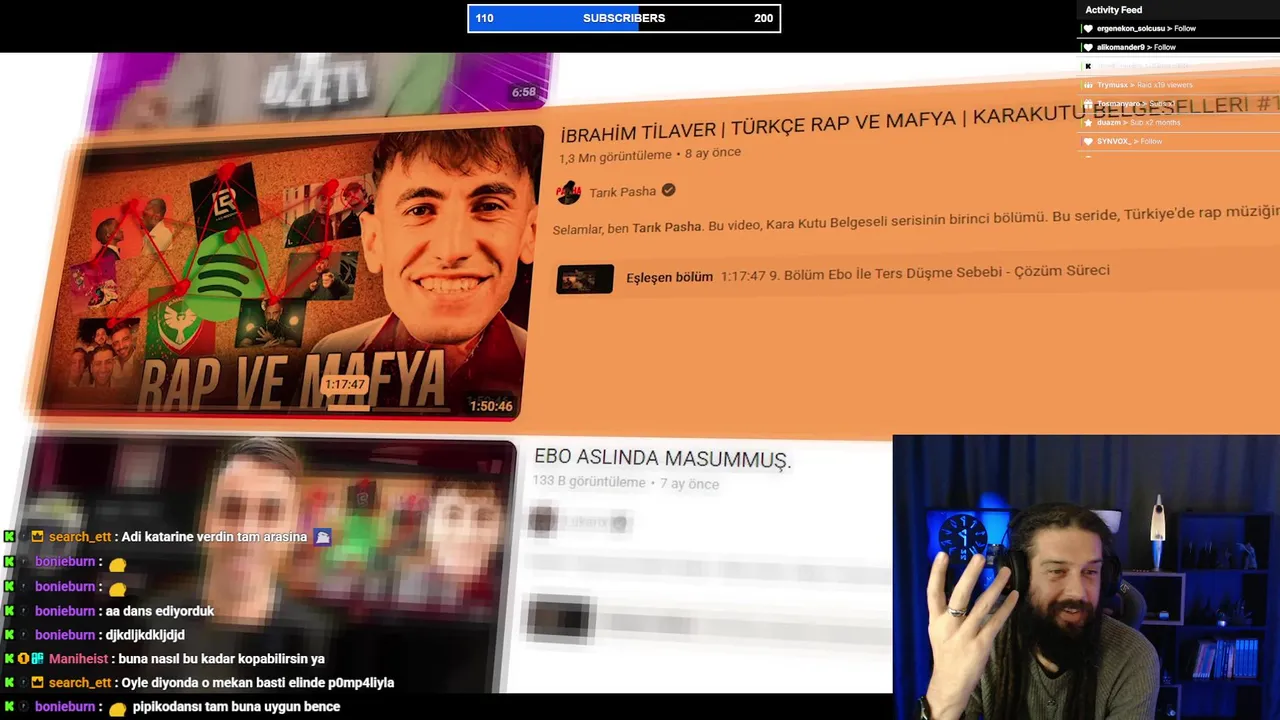Screen dimensions: 1280x720
Task: Click the heart icon beside ergenekon_solcusu
Action: point(1088,29)
